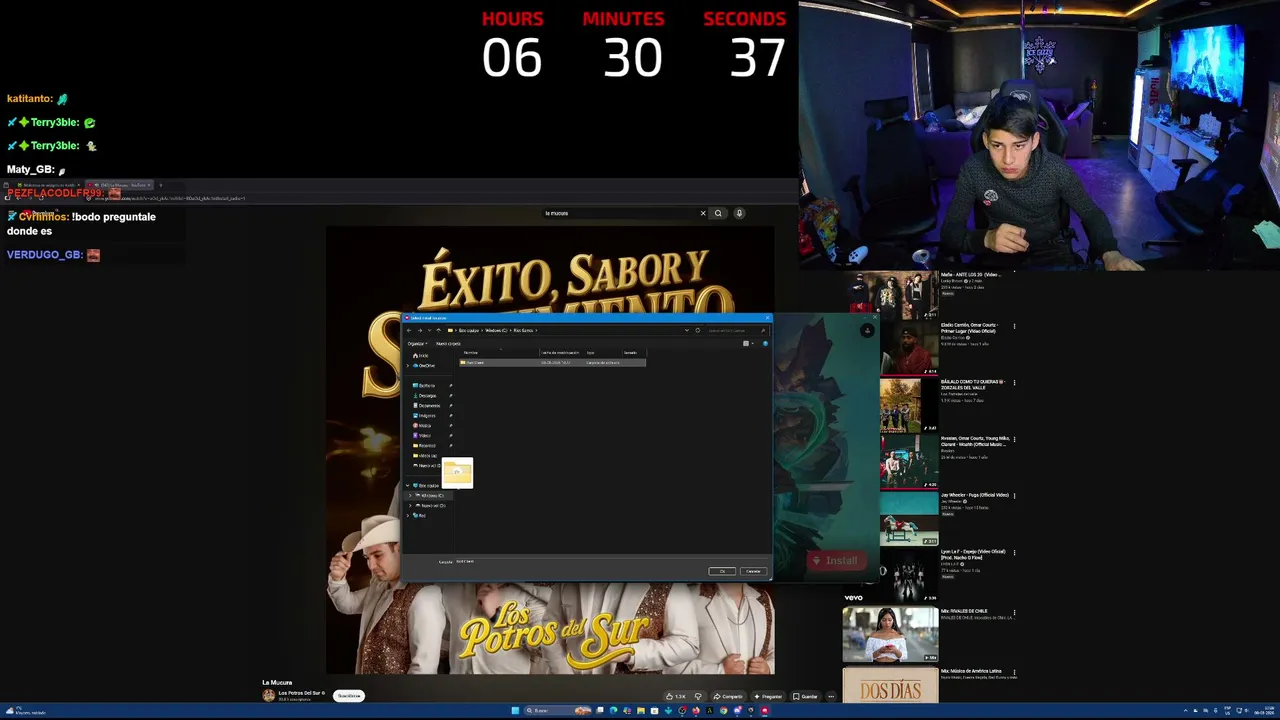Open a new browser tab
The image size is (1280, 720).
[x=160, y=185]
